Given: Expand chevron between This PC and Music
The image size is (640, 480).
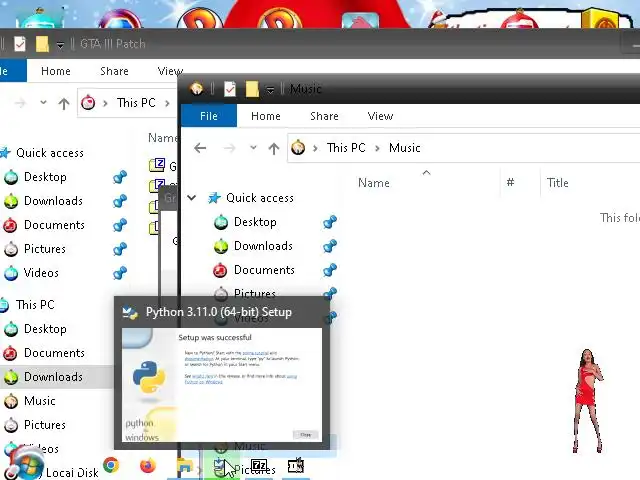Looking at the screenshot, I should (x=378, y=148).
